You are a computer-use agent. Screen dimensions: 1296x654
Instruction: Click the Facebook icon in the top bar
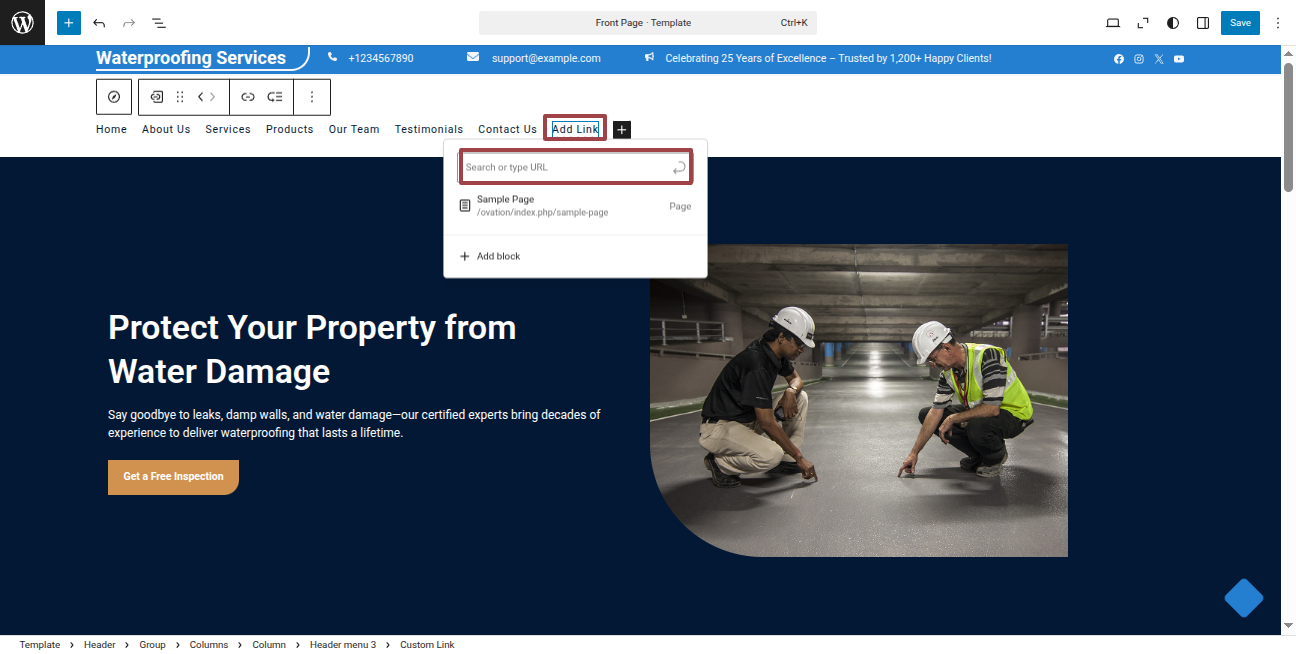pyautogui.click(x=1119, y=59)
